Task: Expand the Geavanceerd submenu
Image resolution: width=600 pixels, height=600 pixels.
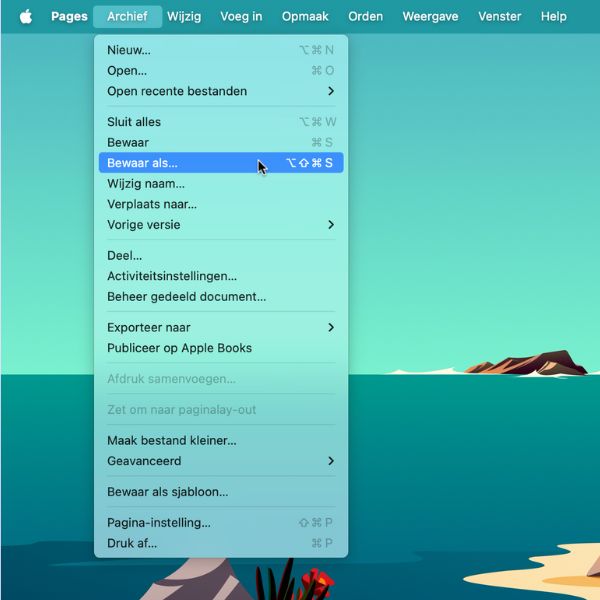Action: coord(221,461)
